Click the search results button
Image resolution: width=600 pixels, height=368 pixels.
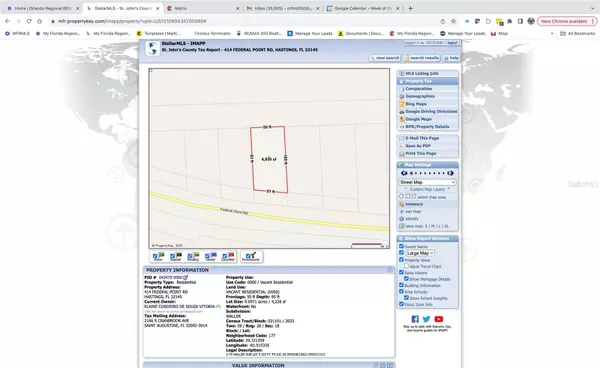tap(422, 58)
